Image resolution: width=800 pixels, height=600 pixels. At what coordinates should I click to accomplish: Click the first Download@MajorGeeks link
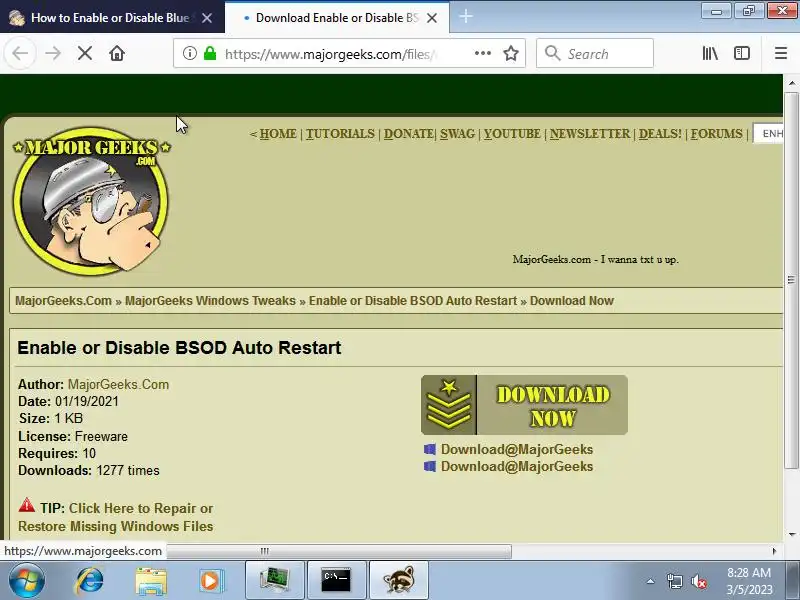(517, 449)
